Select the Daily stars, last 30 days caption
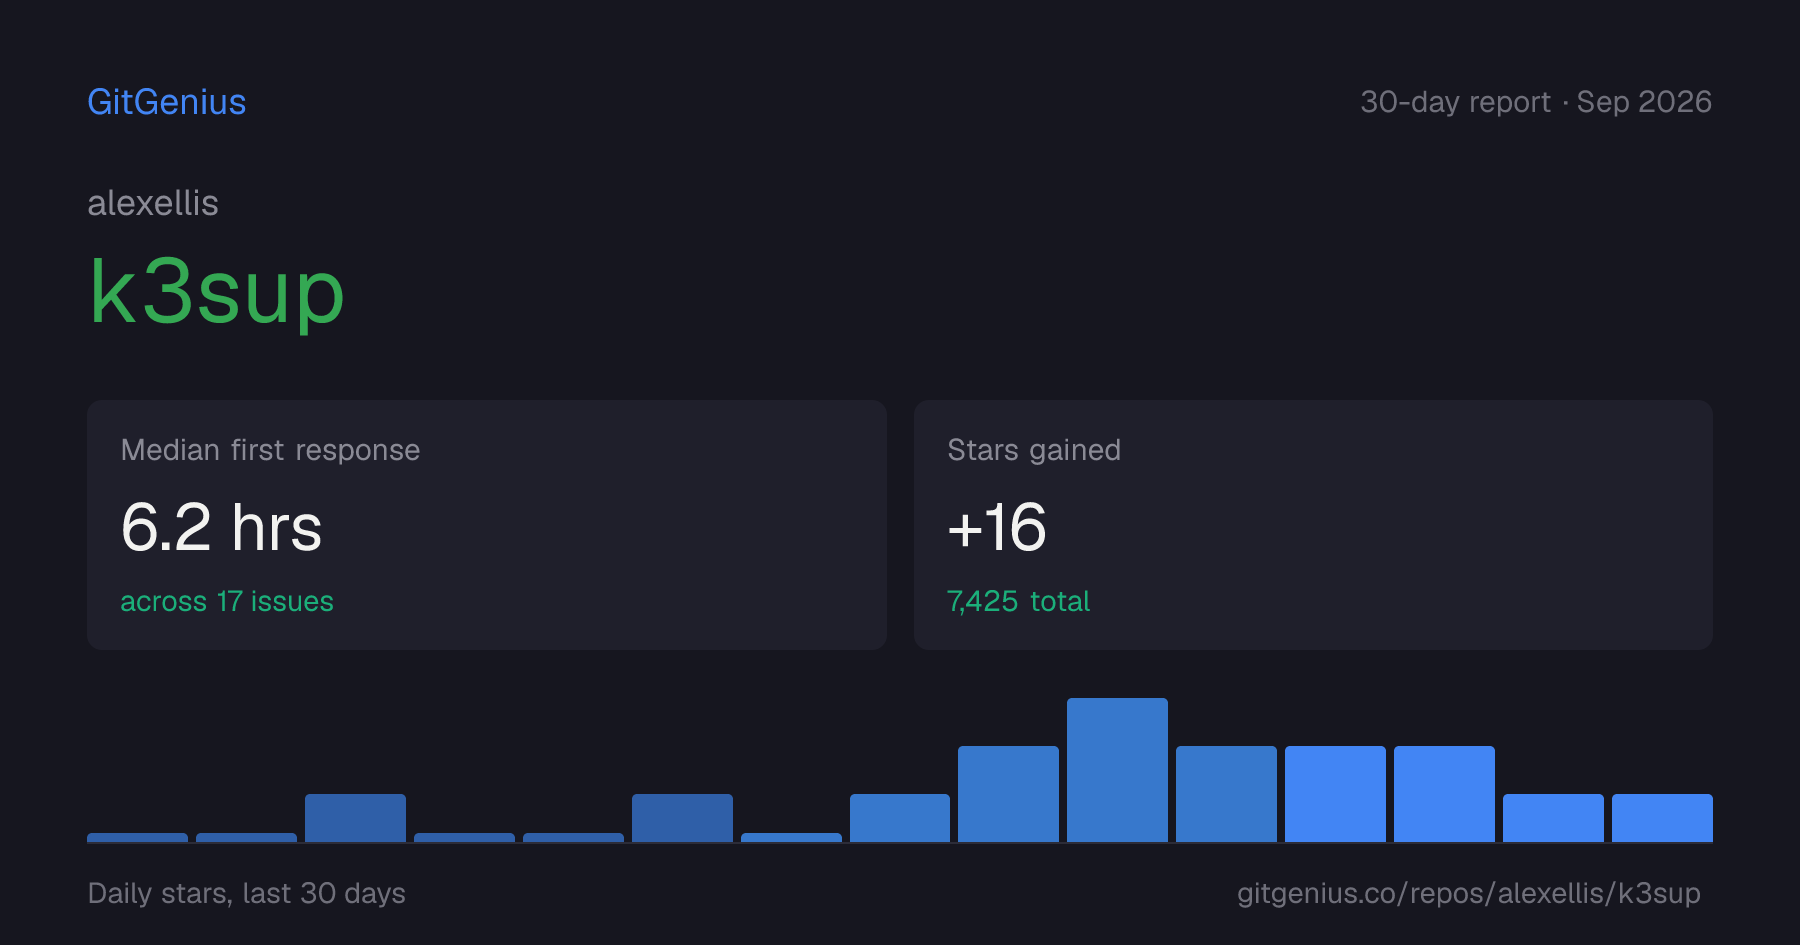 pyautogui.click(x=247, y=893)
